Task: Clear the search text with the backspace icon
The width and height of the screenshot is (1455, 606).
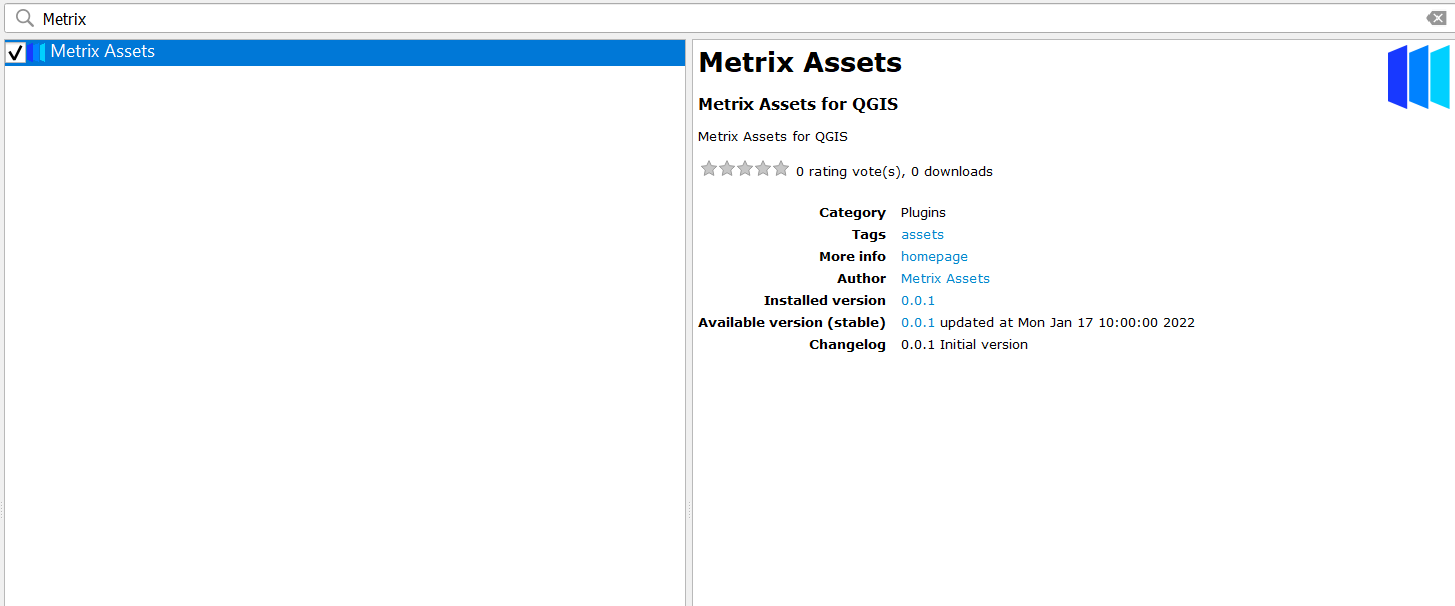Action: click(x=1435, y=18)
